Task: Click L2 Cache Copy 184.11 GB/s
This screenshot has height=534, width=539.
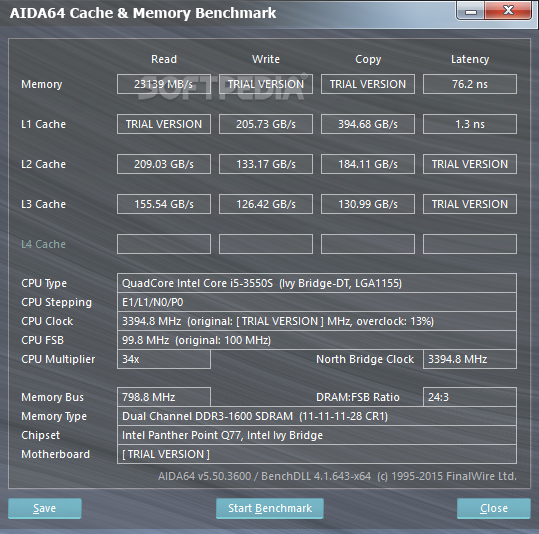Action: tap(368, 164)
